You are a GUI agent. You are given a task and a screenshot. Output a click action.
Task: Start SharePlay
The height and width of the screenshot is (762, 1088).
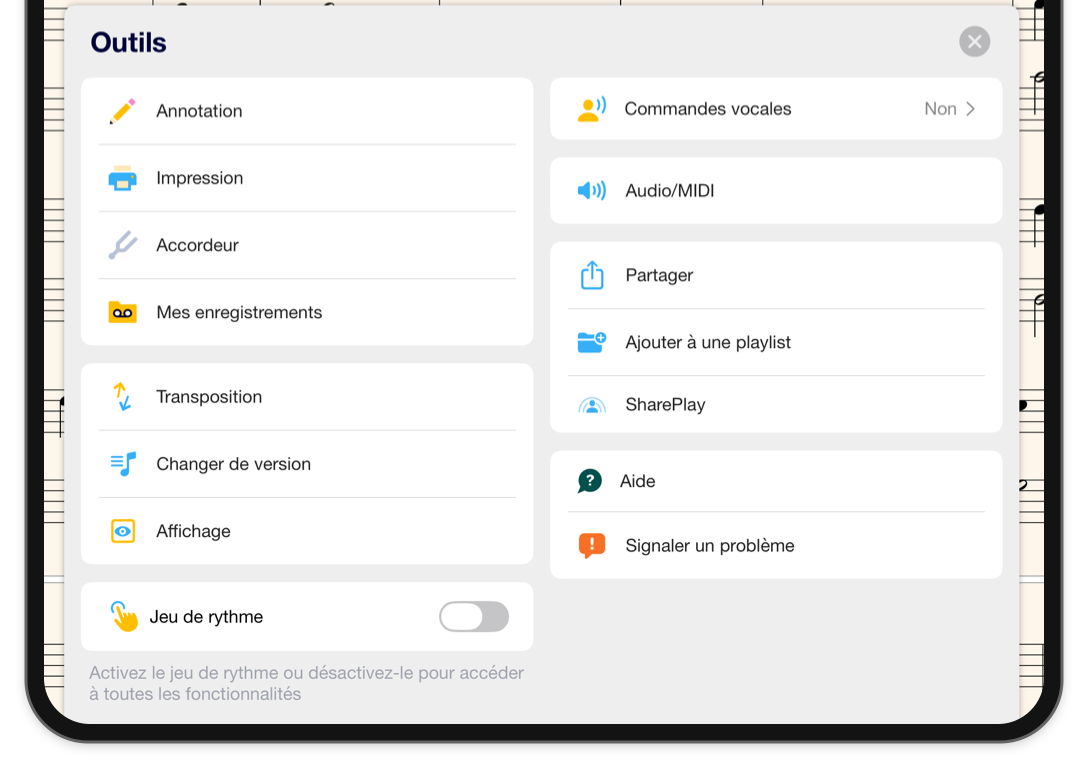click(x=776, y=405)
